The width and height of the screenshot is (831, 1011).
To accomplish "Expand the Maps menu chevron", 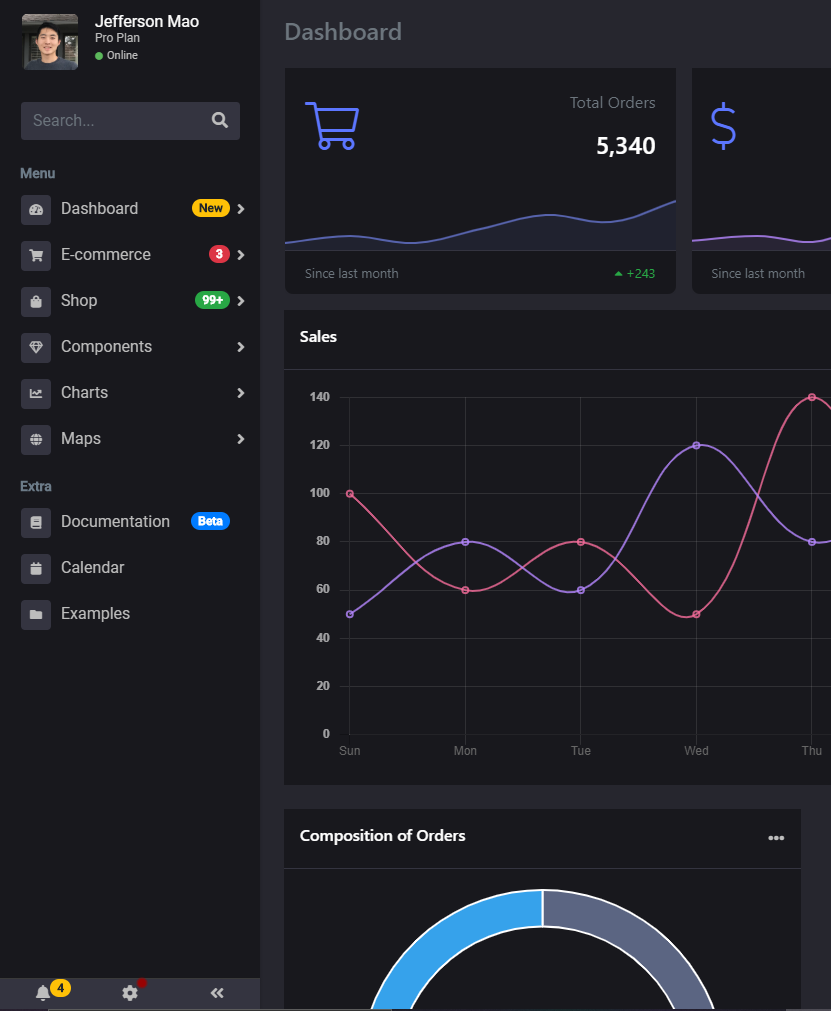I will point(241,438).
